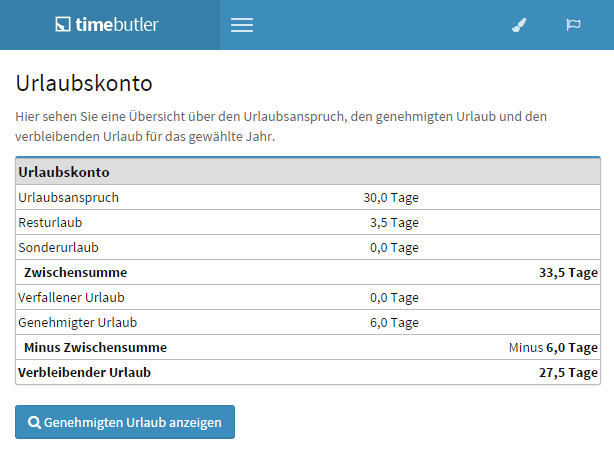Click the timebutler logo square icon
The width and height of the screenshot is (614, 466).
(63, 24)
